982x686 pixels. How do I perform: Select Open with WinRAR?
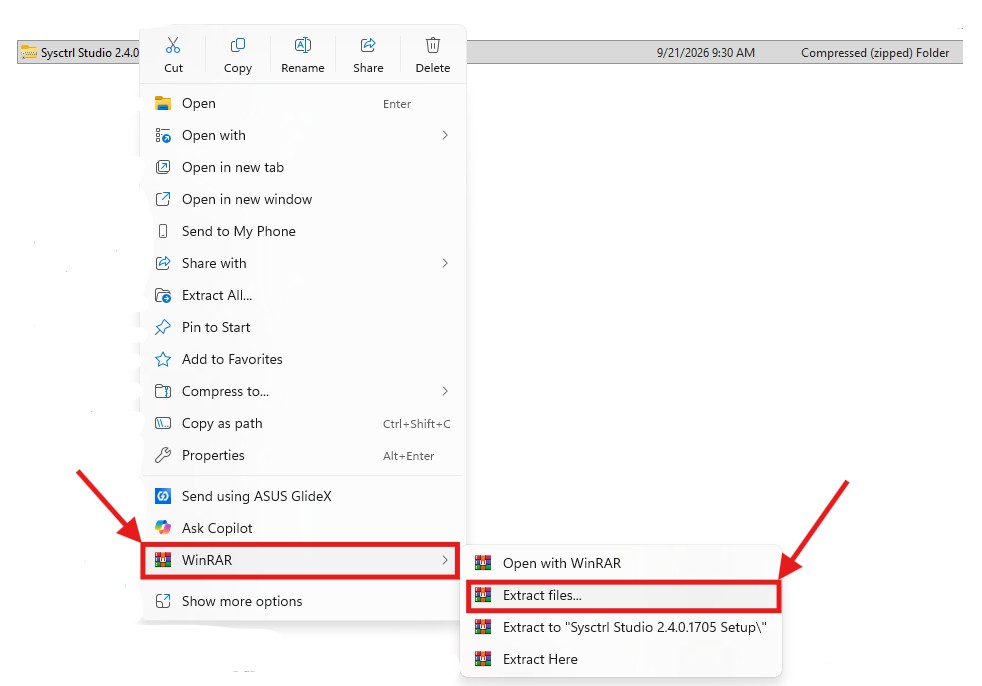coord(623,563)
